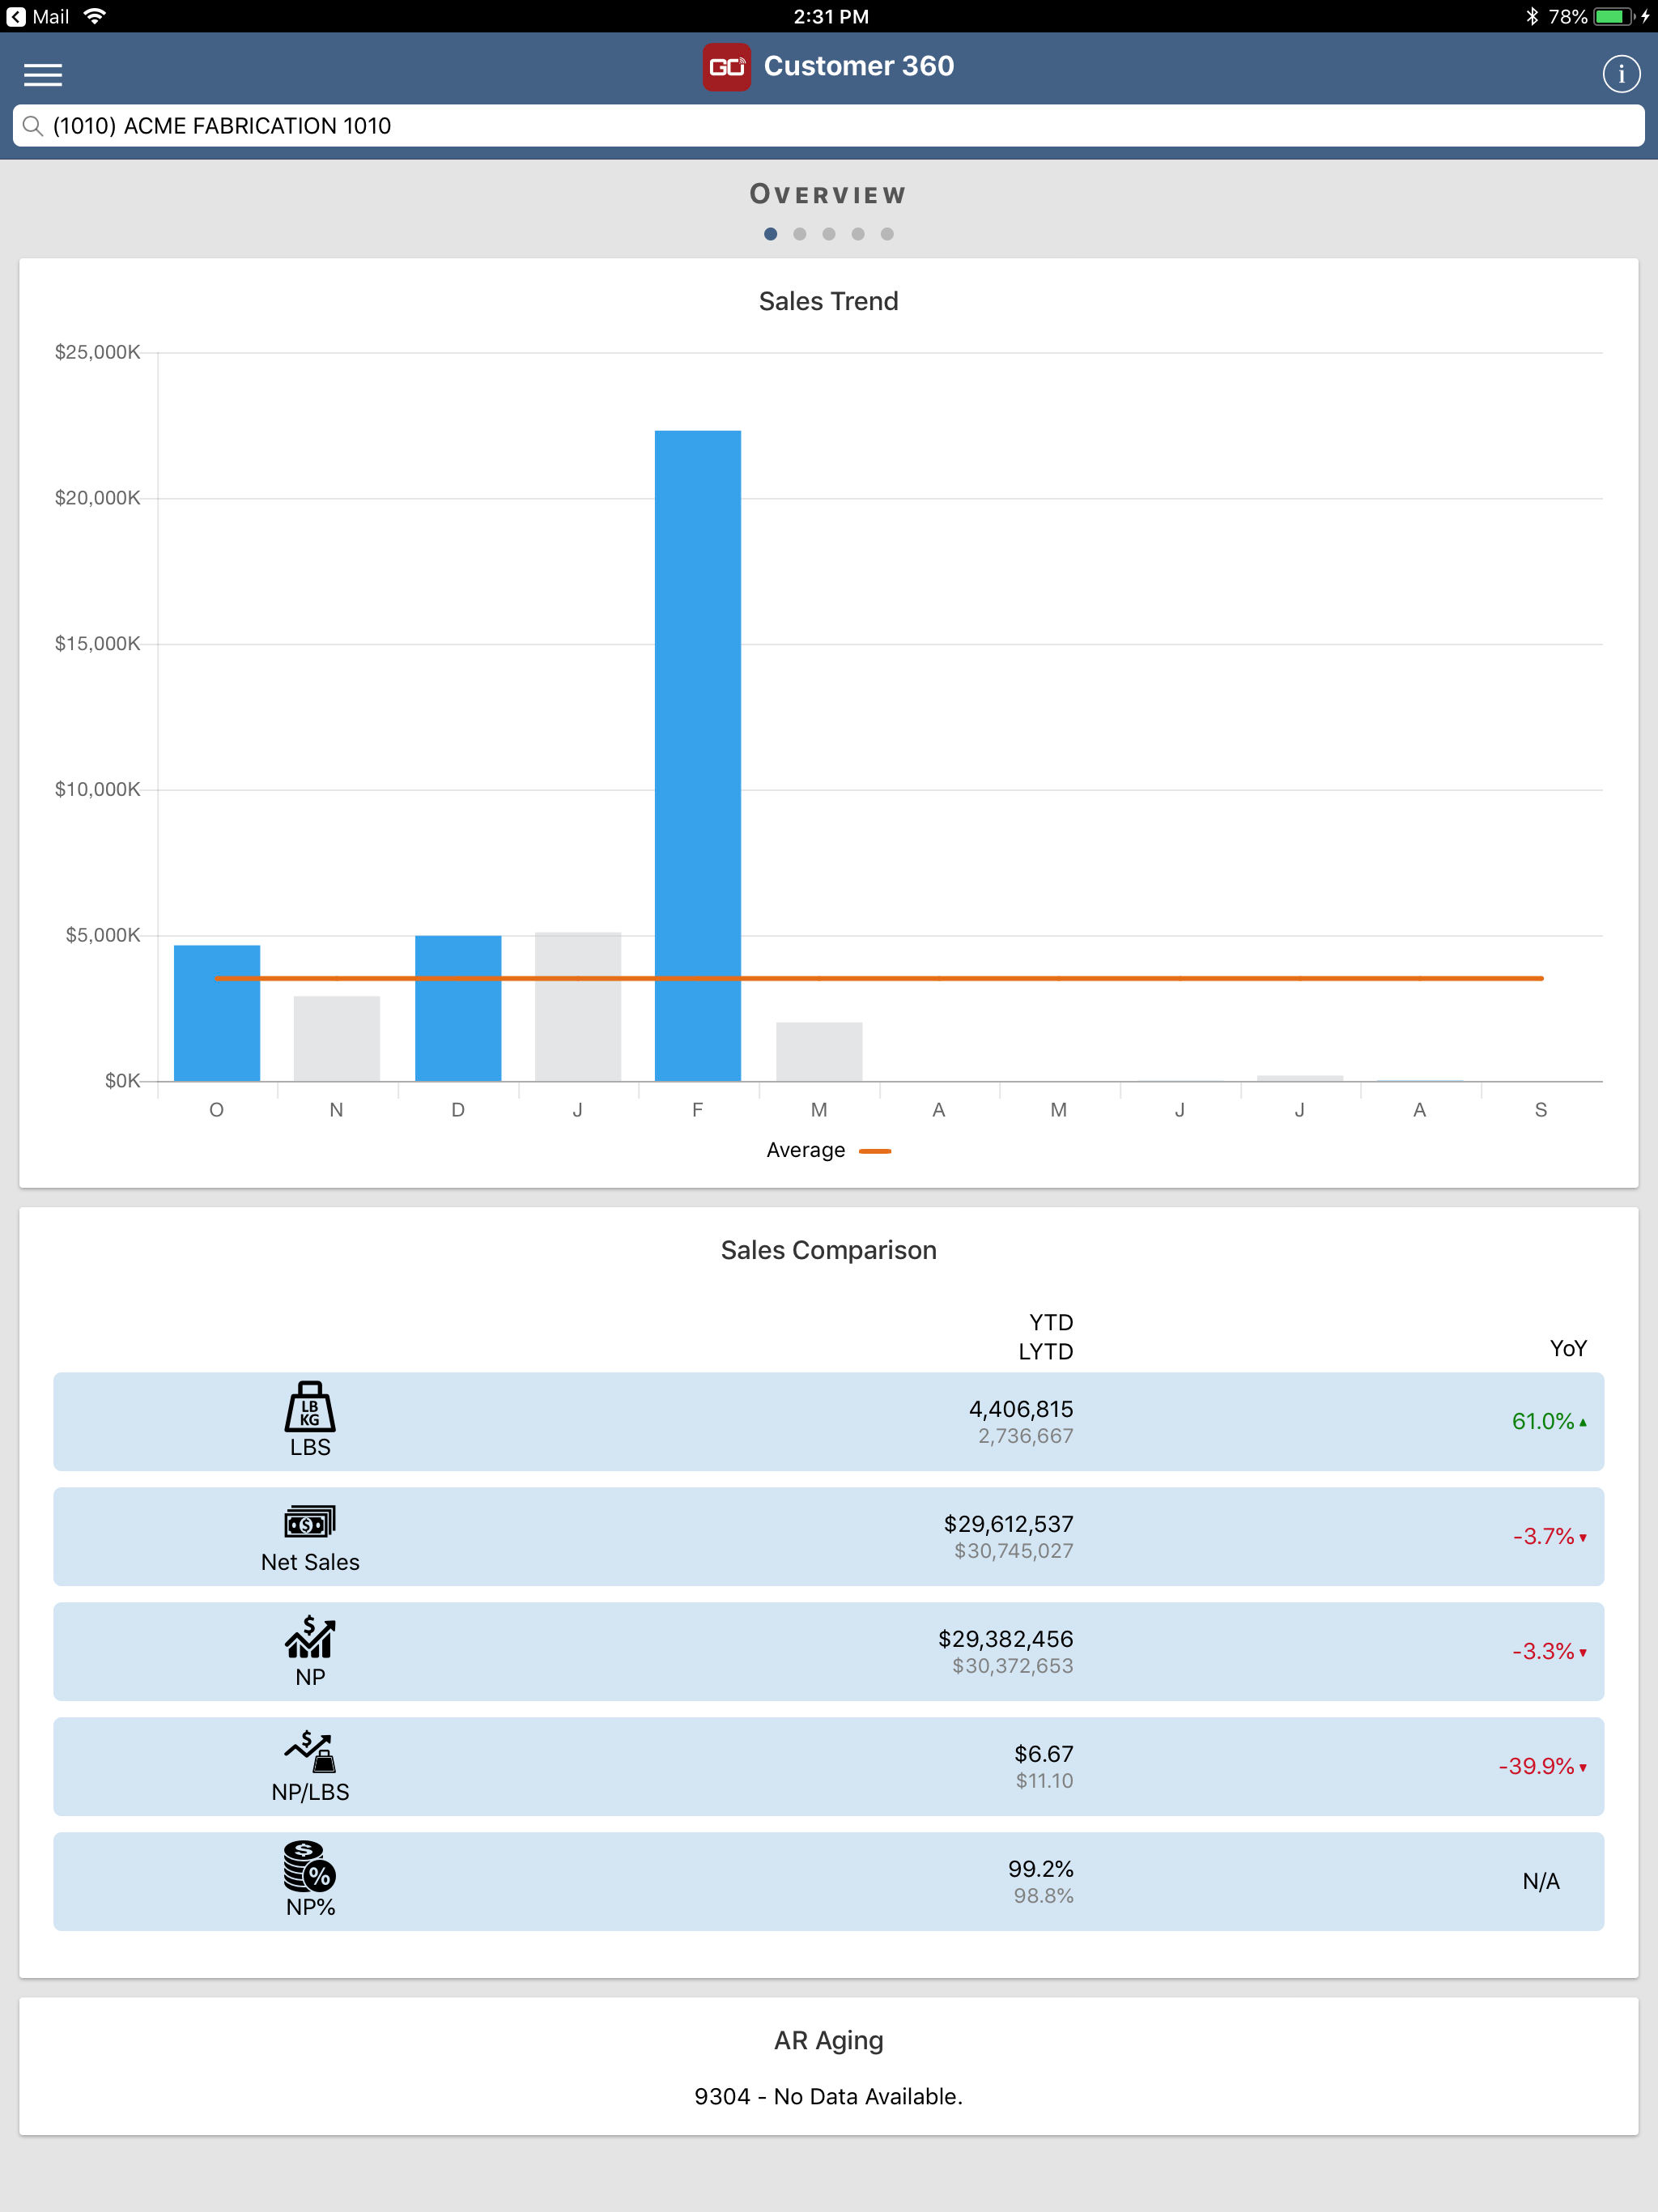Tap the 9304 No Data Available message

pyautogui.click(x=828, y=2096)
